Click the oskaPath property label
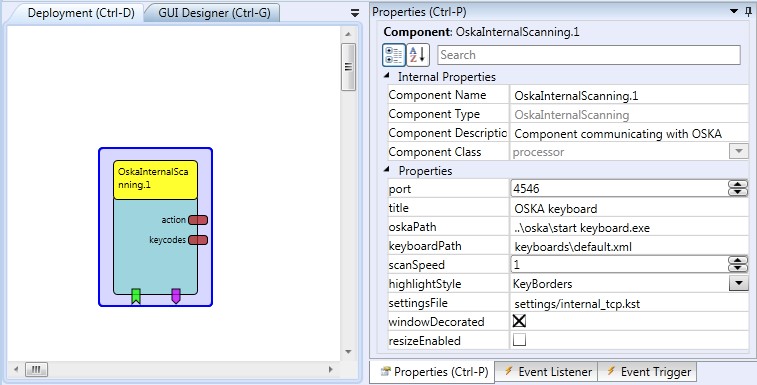 pyautogui.click(x=412, y=227)
